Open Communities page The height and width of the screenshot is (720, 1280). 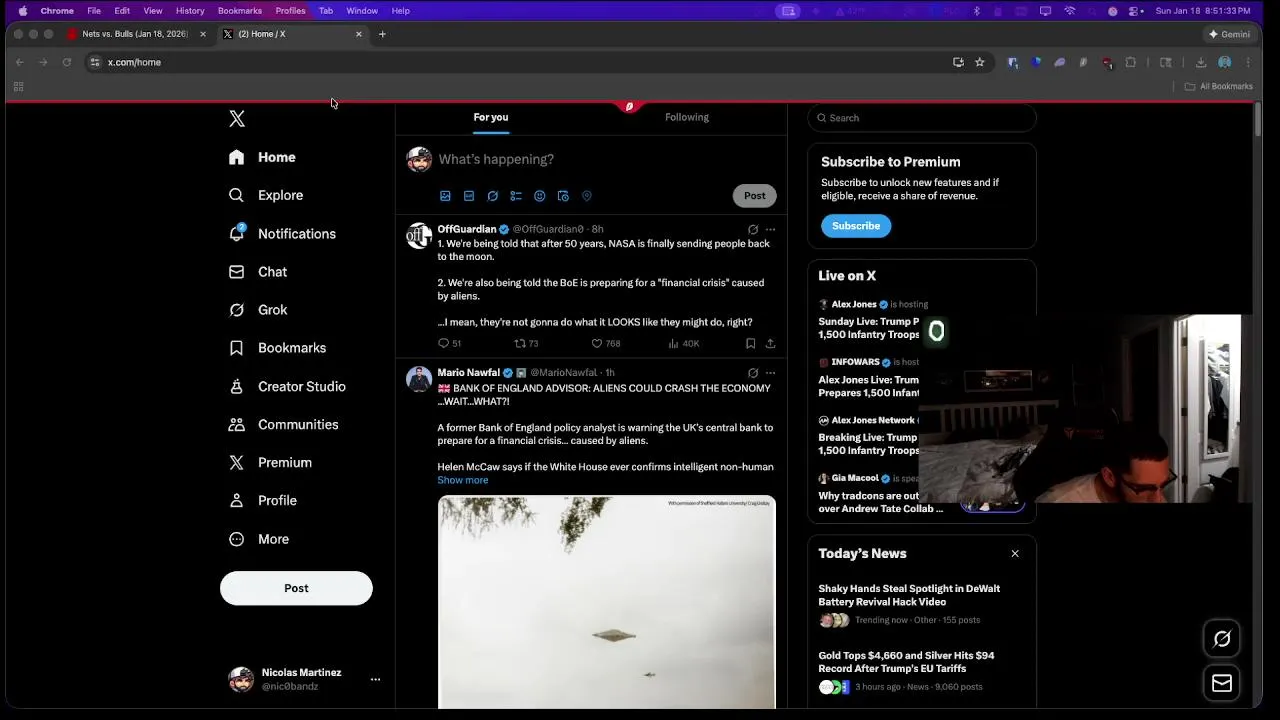(x=283, y=424)
